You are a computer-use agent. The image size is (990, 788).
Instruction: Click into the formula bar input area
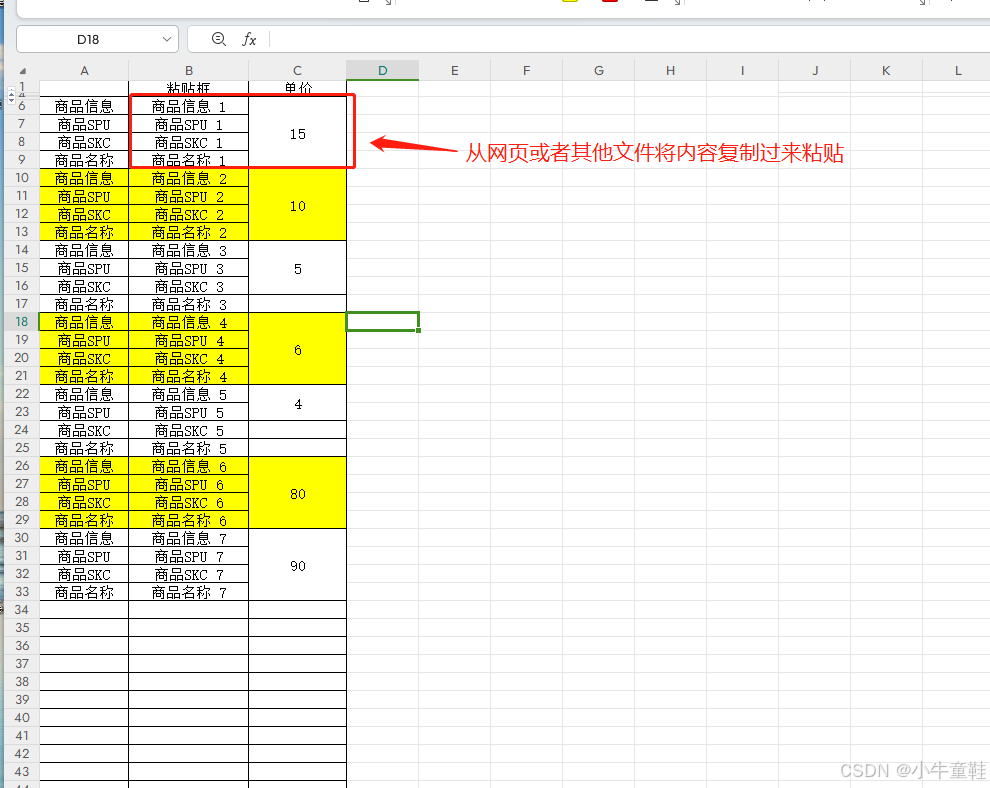[x=628, y=39]
